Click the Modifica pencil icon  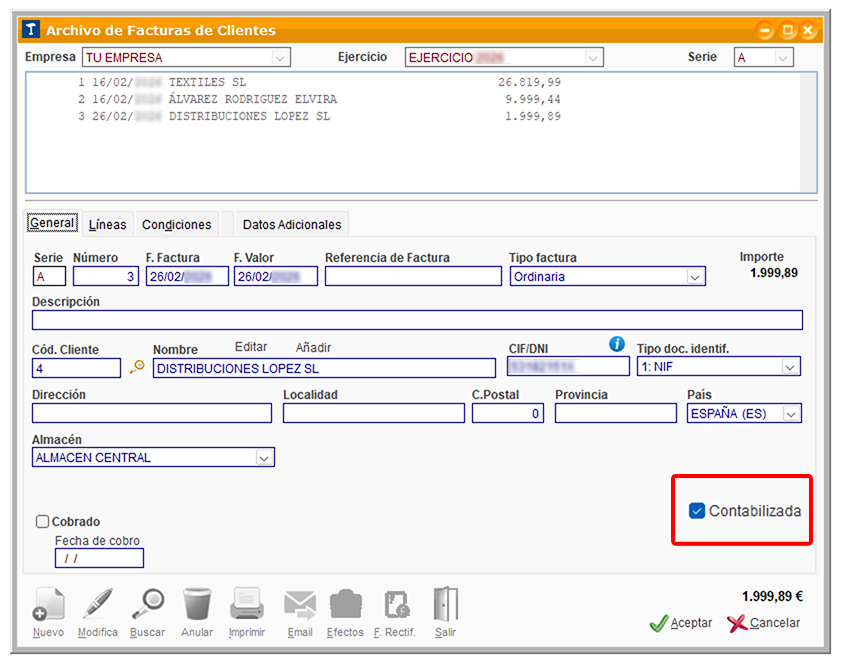[98, 606]
